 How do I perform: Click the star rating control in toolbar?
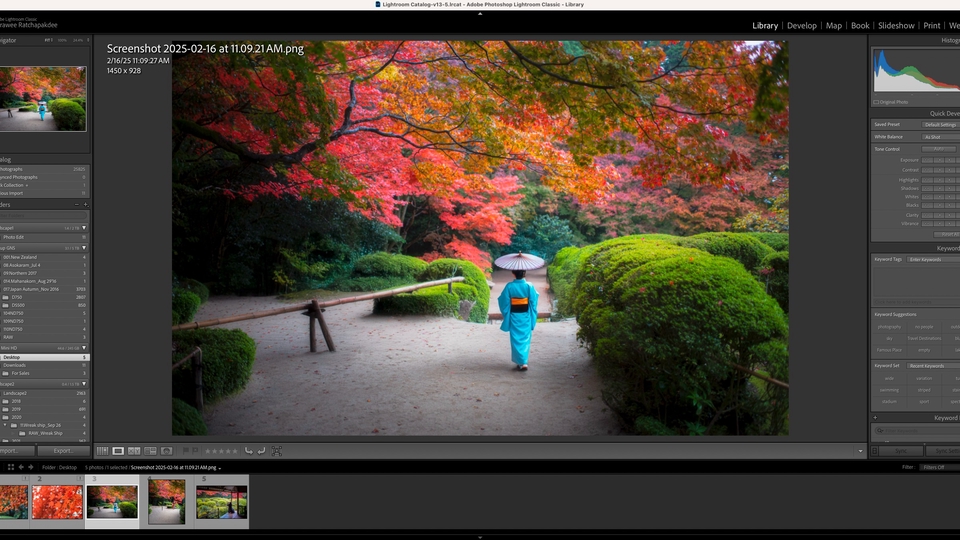(221, 451)
